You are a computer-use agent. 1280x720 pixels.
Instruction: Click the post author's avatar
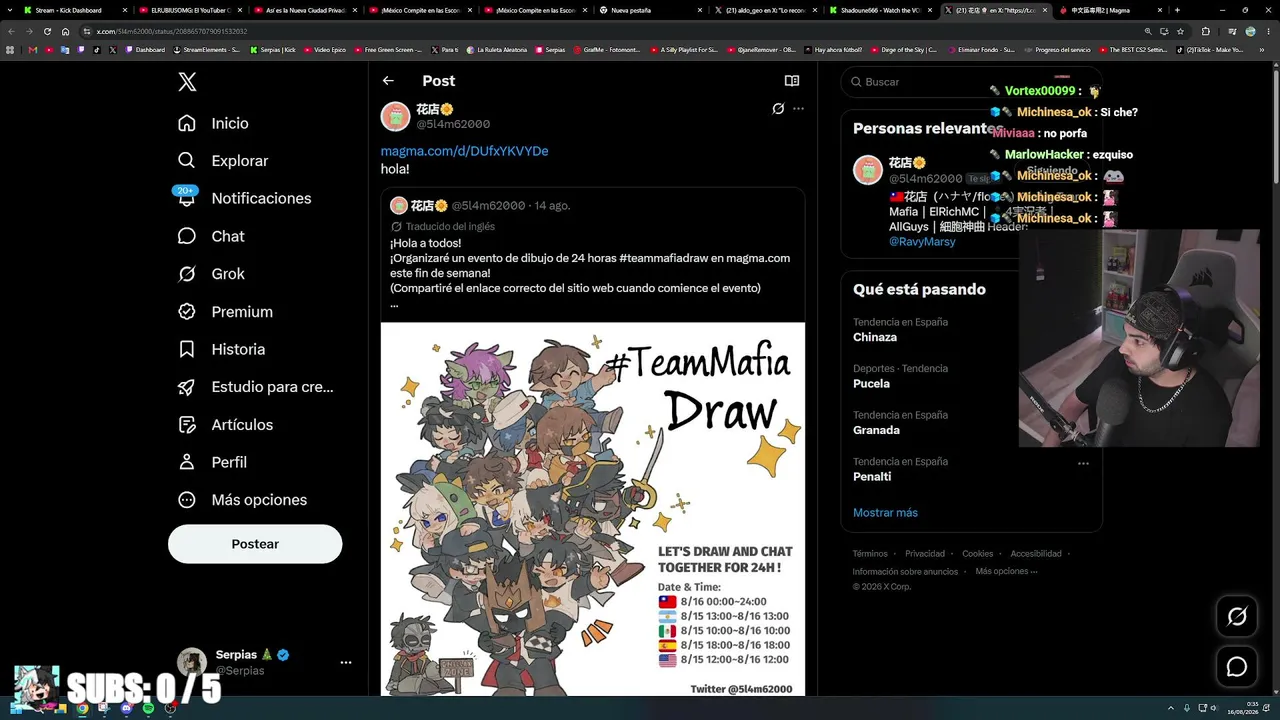coord(396,116)
